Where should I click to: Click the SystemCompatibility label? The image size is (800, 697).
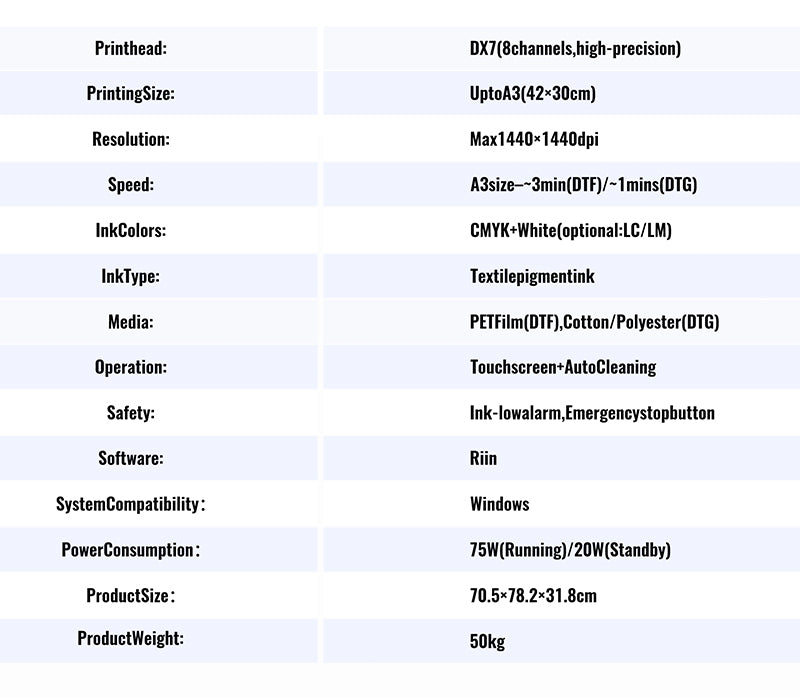pos(130,504)
